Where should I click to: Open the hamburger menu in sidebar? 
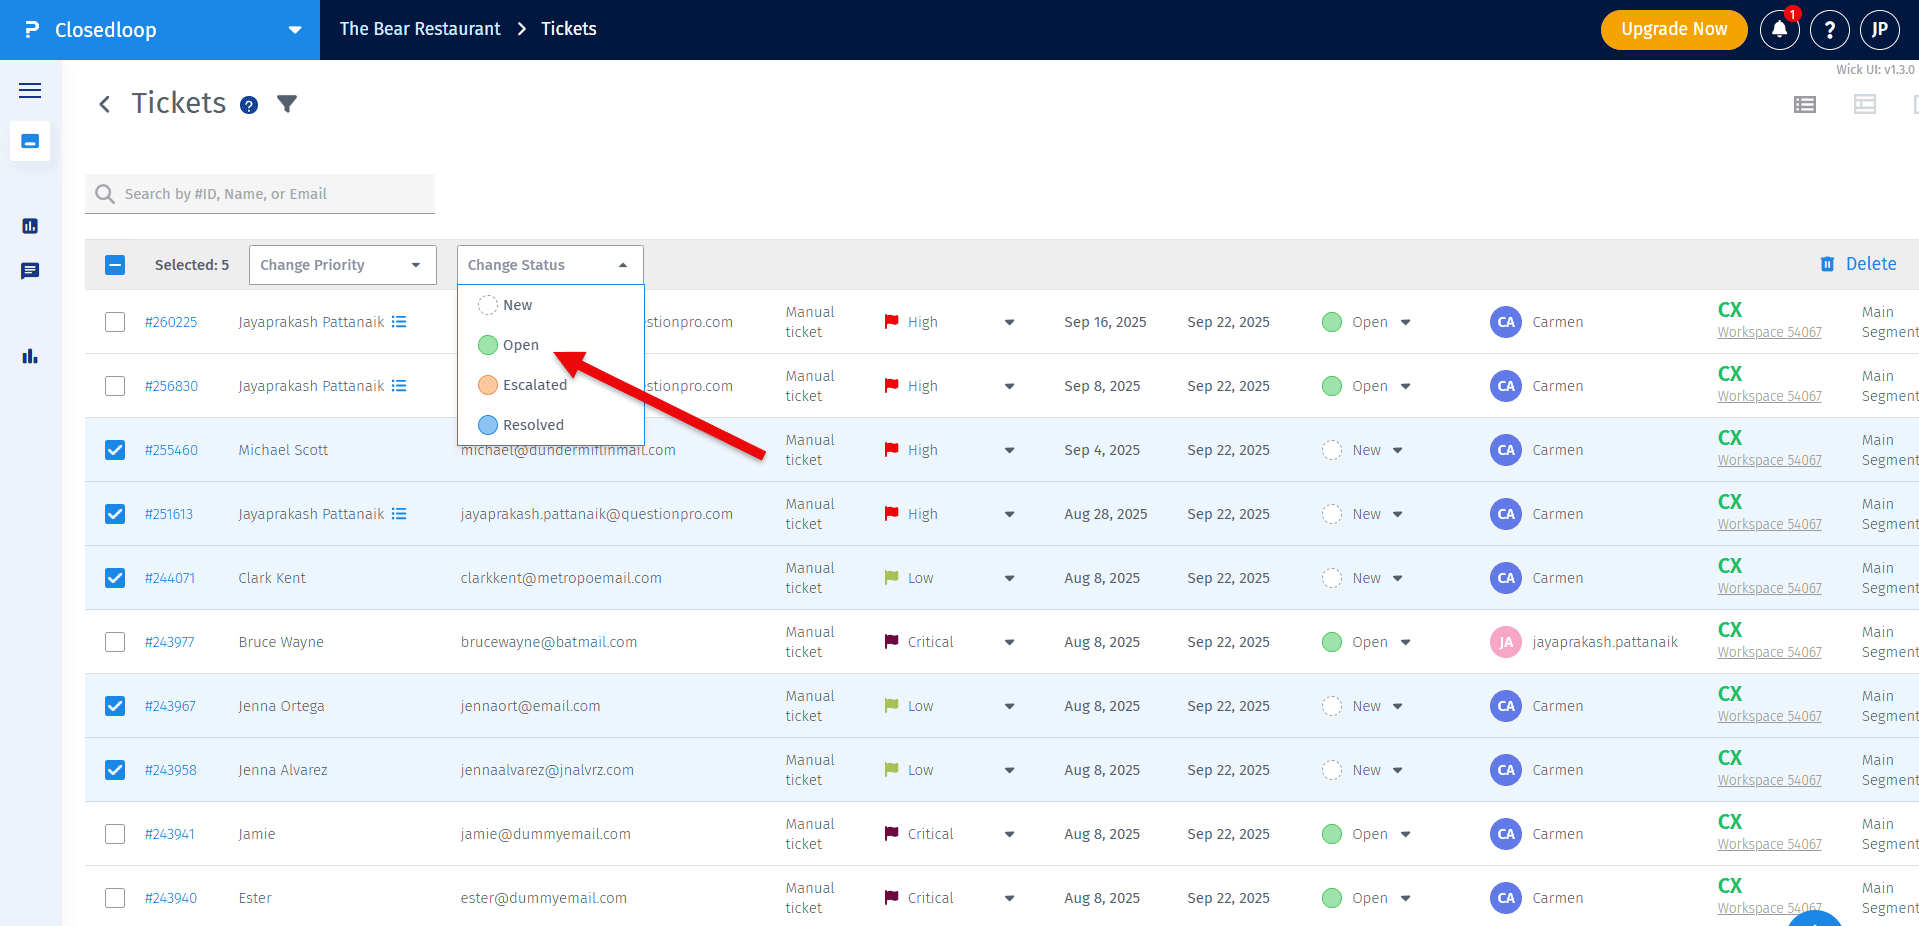click(30, 91)
